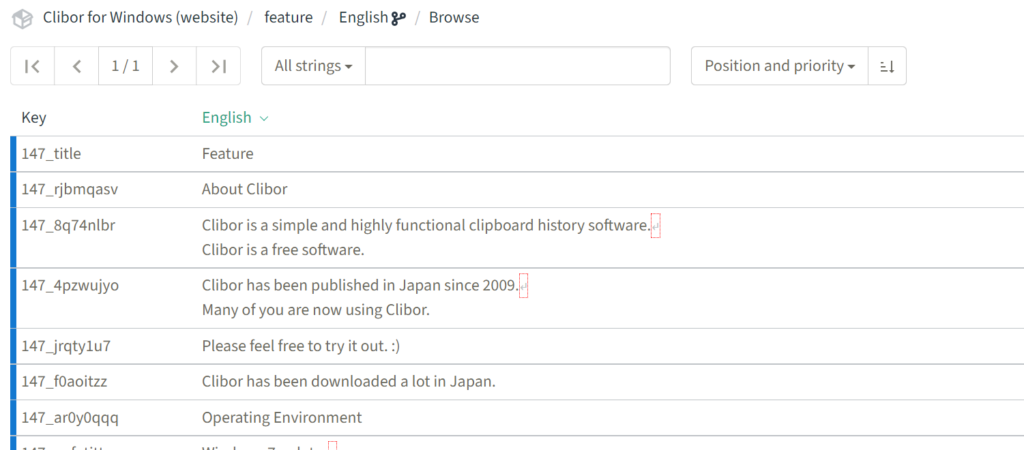Jump to the last page
This screenshot has width=1024, height=450.
coord(218,66)
